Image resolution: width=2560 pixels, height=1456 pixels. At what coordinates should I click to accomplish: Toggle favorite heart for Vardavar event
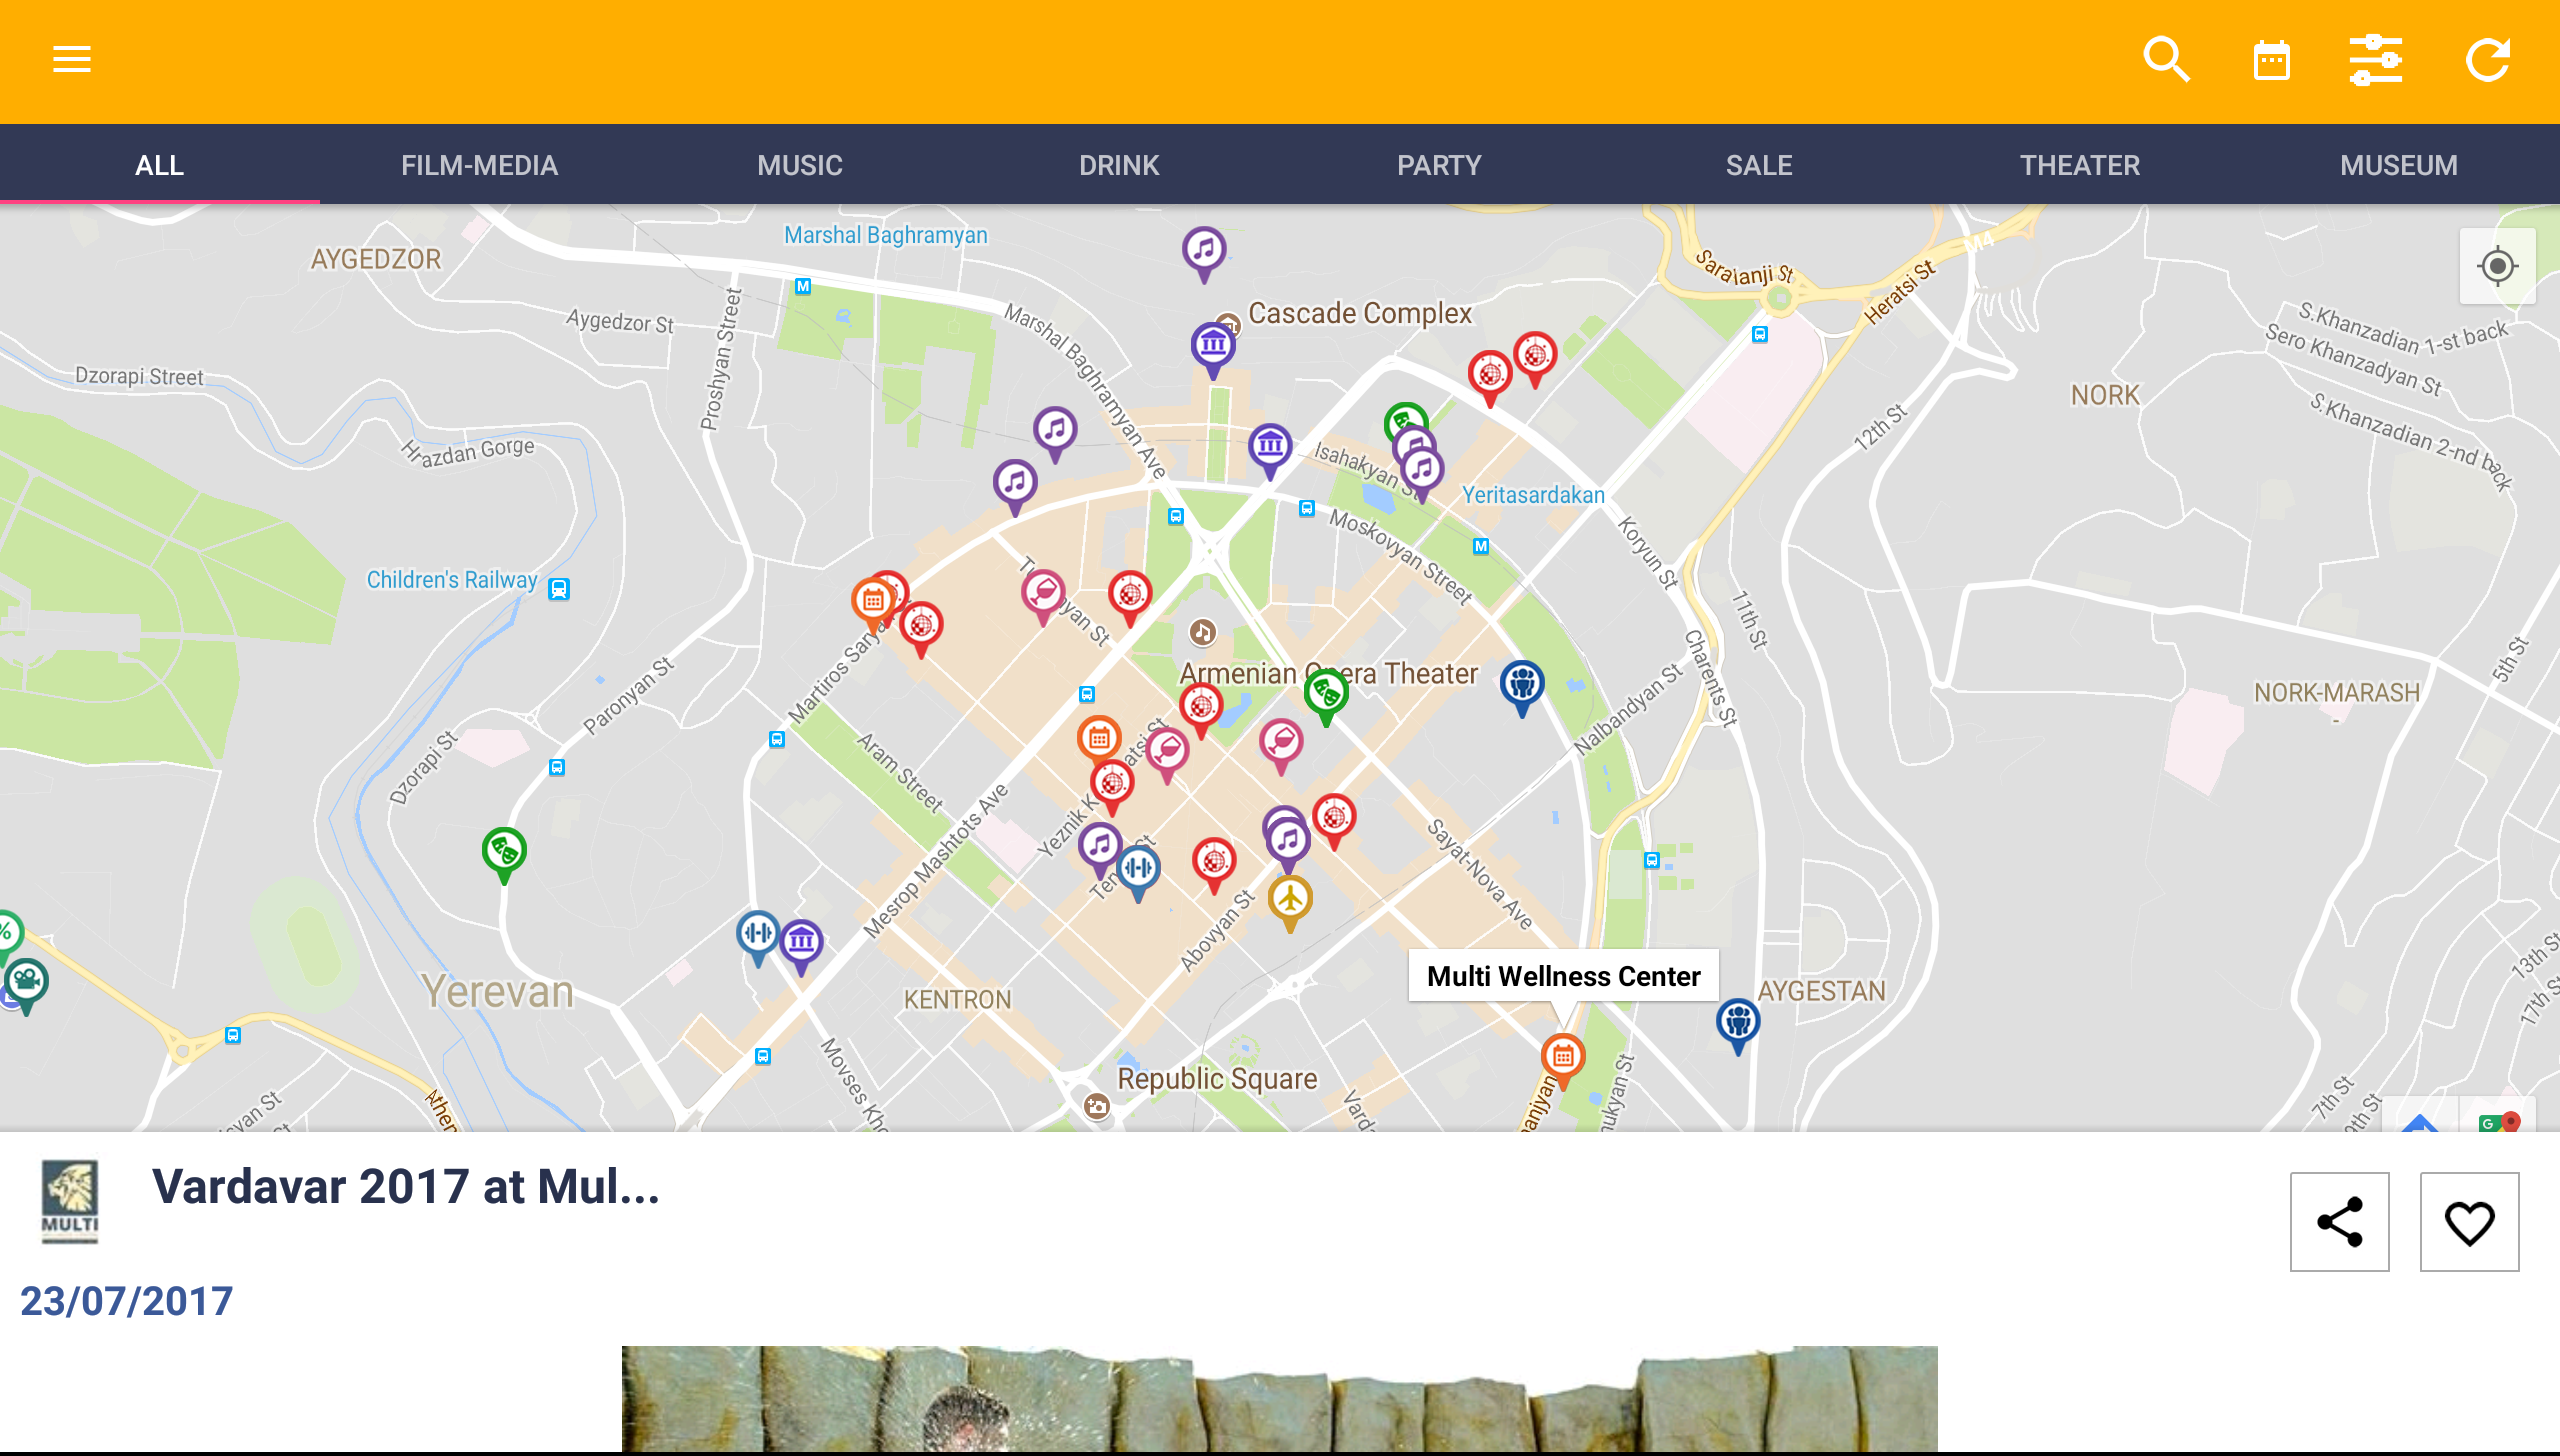pyautogui.click(x=2469, y=1221)
